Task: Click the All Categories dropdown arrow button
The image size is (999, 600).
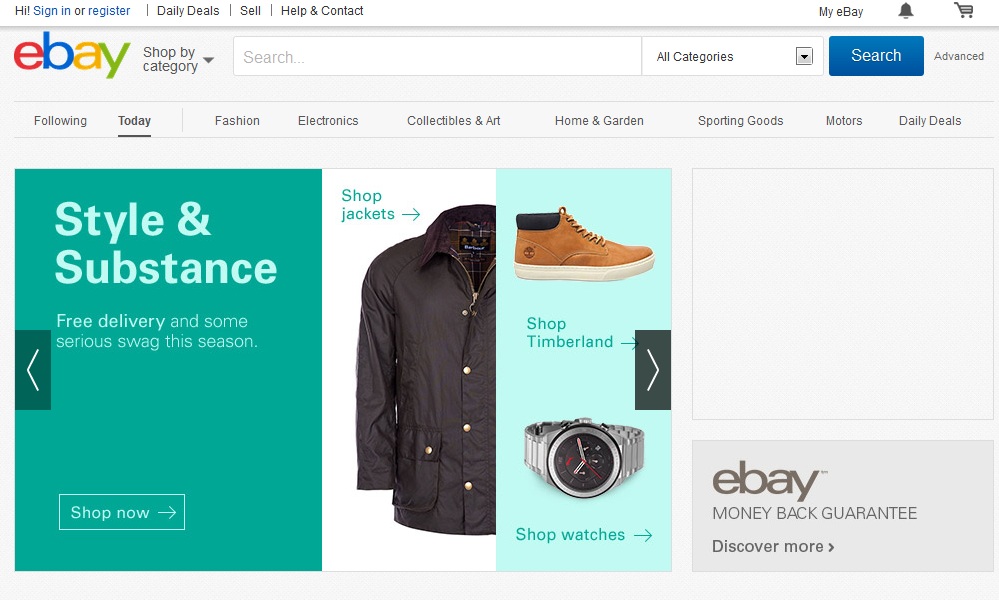Action: [x=804, y=57]
